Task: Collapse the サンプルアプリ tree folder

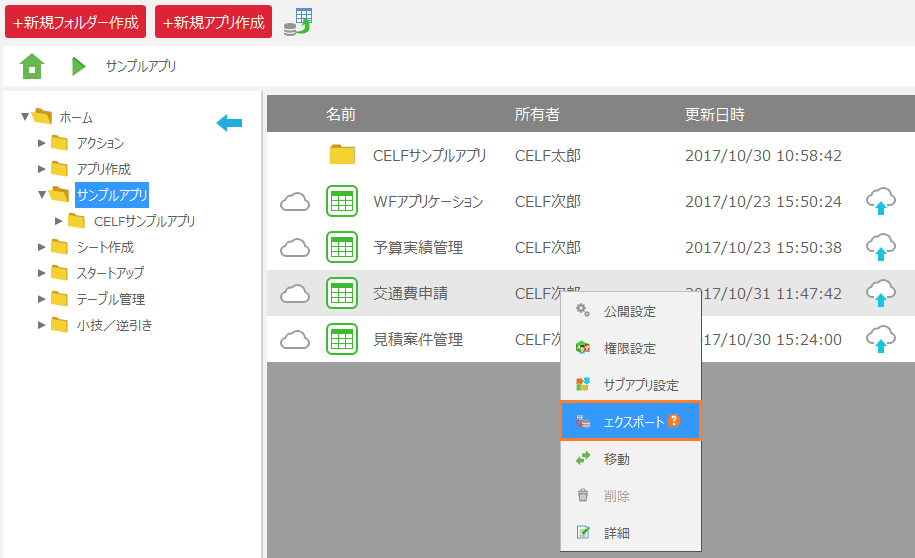Action: (x=42, y=195)
